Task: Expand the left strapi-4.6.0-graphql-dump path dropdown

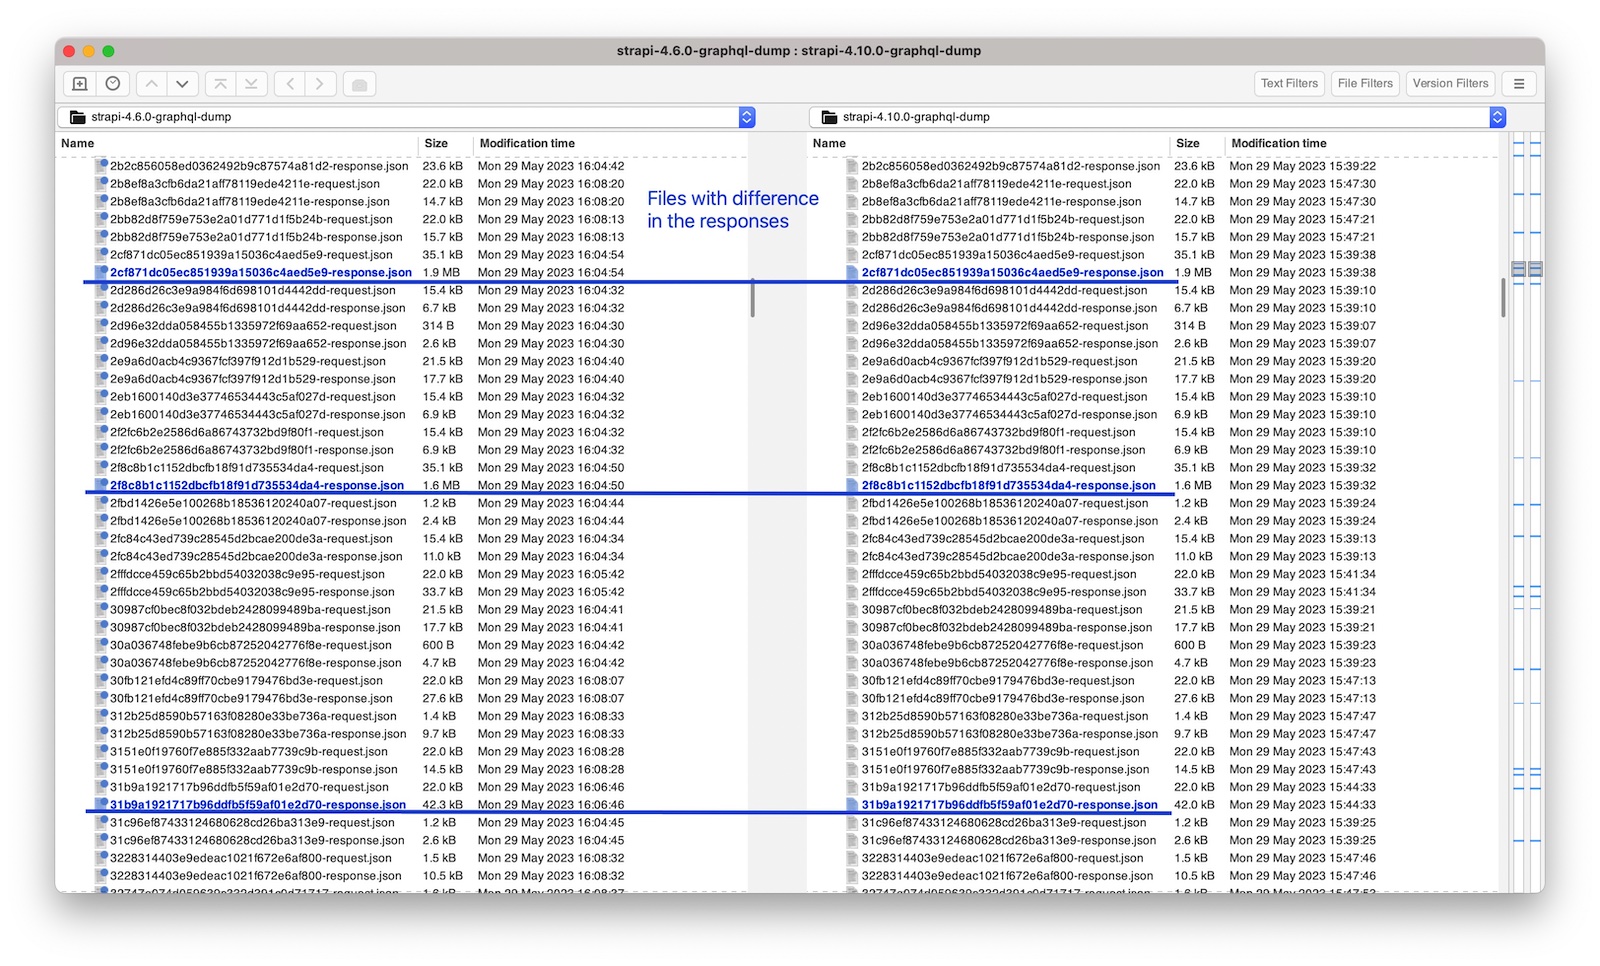Action: tap(747, 117)
